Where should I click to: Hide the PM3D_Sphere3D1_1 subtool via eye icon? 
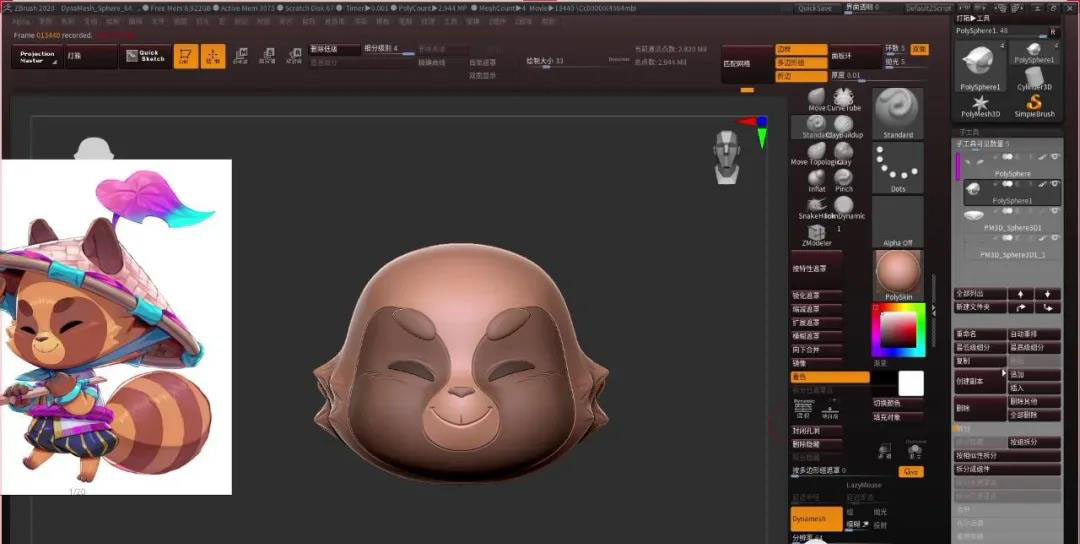[1054, 238]
